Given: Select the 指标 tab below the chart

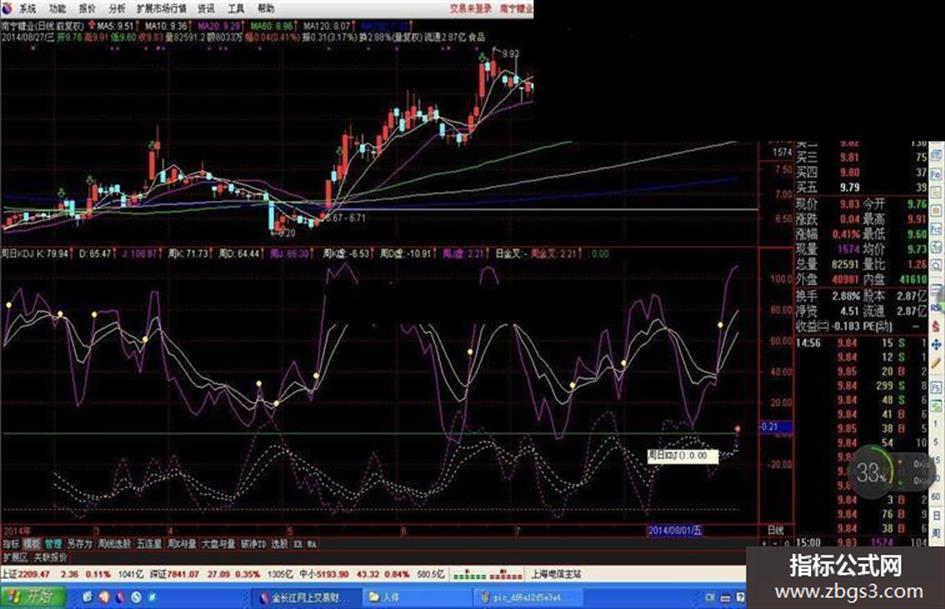Looking at the screenshot, I should click(x=11, y=544).
